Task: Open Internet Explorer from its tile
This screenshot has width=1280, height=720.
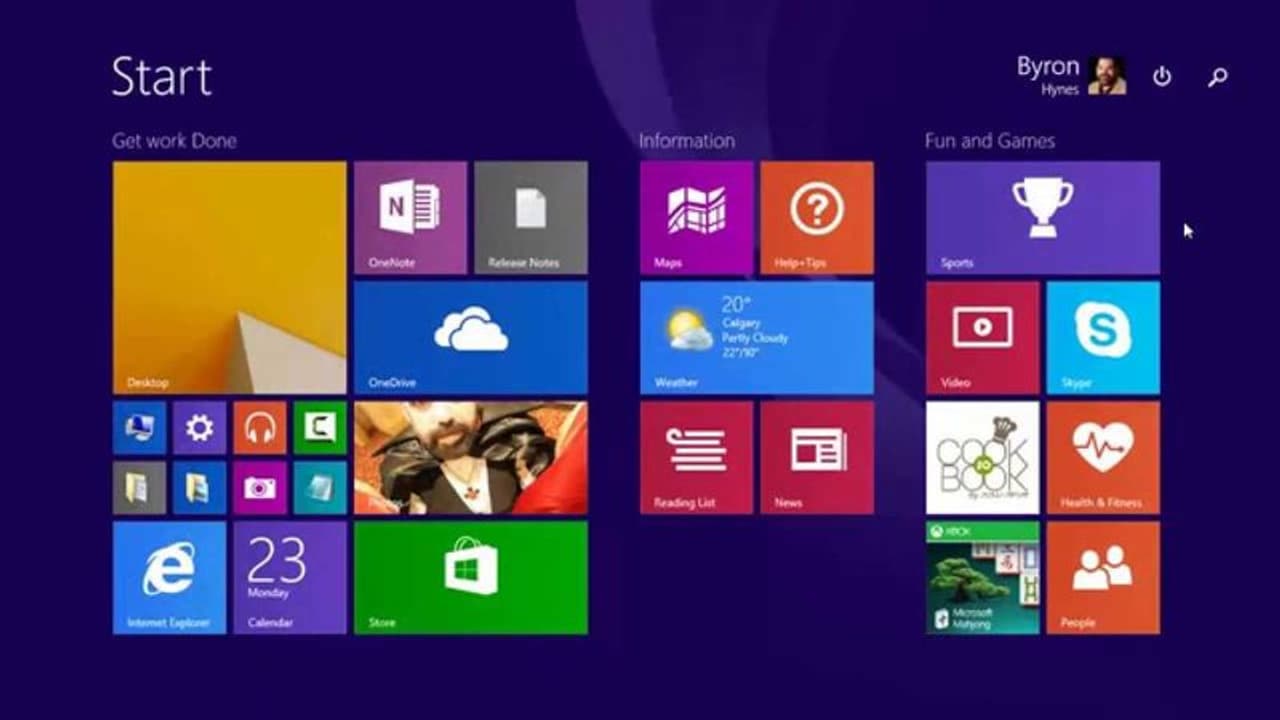Action: tap(169, 577)
